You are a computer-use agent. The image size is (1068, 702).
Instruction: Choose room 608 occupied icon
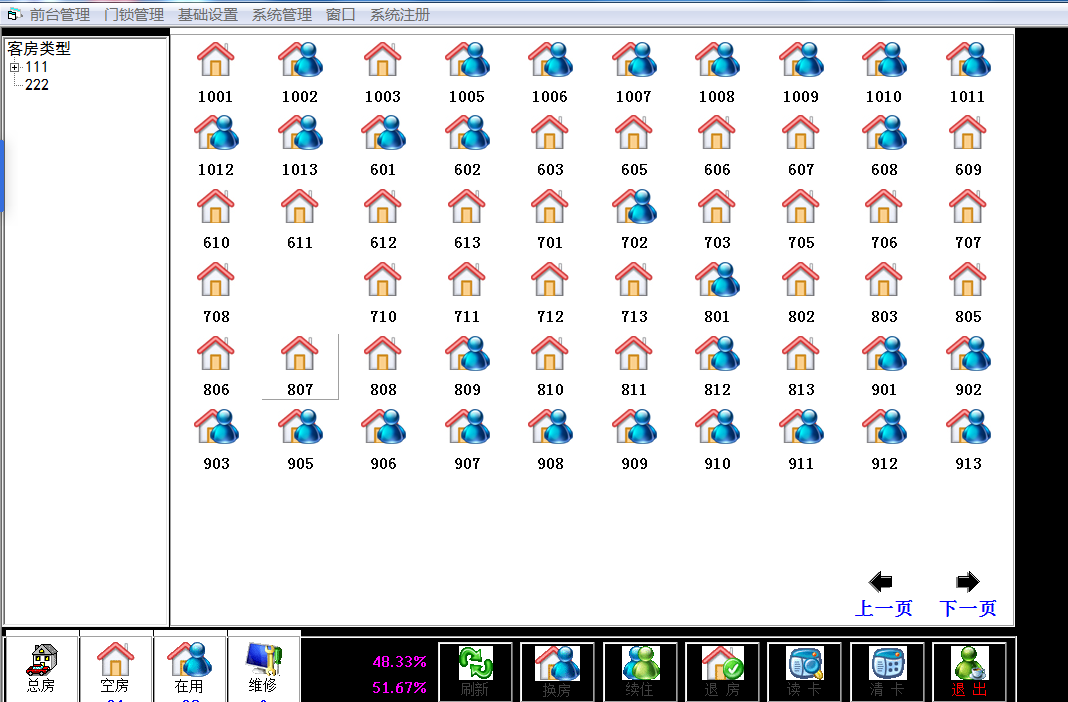[884, 133]
